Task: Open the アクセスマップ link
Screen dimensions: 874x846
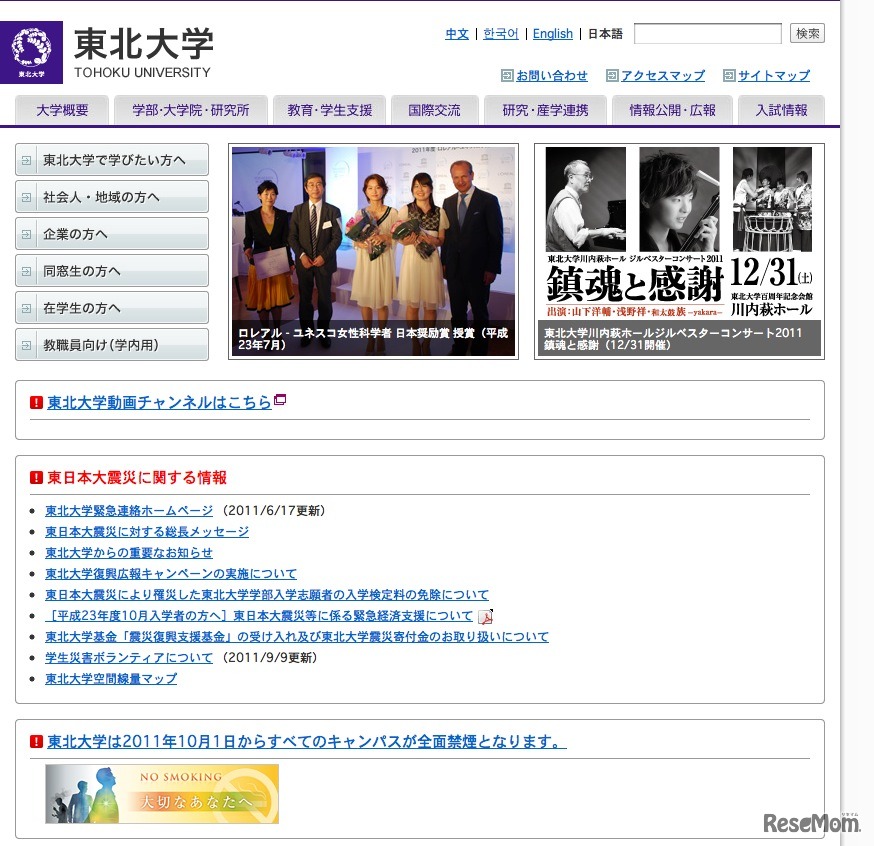Action: 663,75
